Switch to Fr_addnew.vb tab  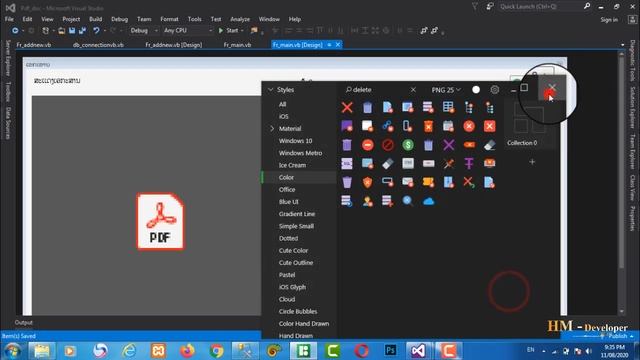pyautogui.click(x=34, y=45)
